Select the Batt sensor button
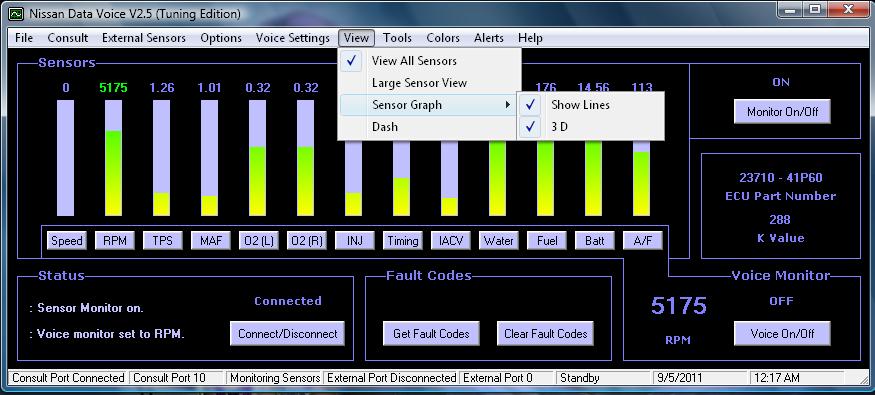Image resolution: width=875 pixels, height=395 pixels. point(594,241)
